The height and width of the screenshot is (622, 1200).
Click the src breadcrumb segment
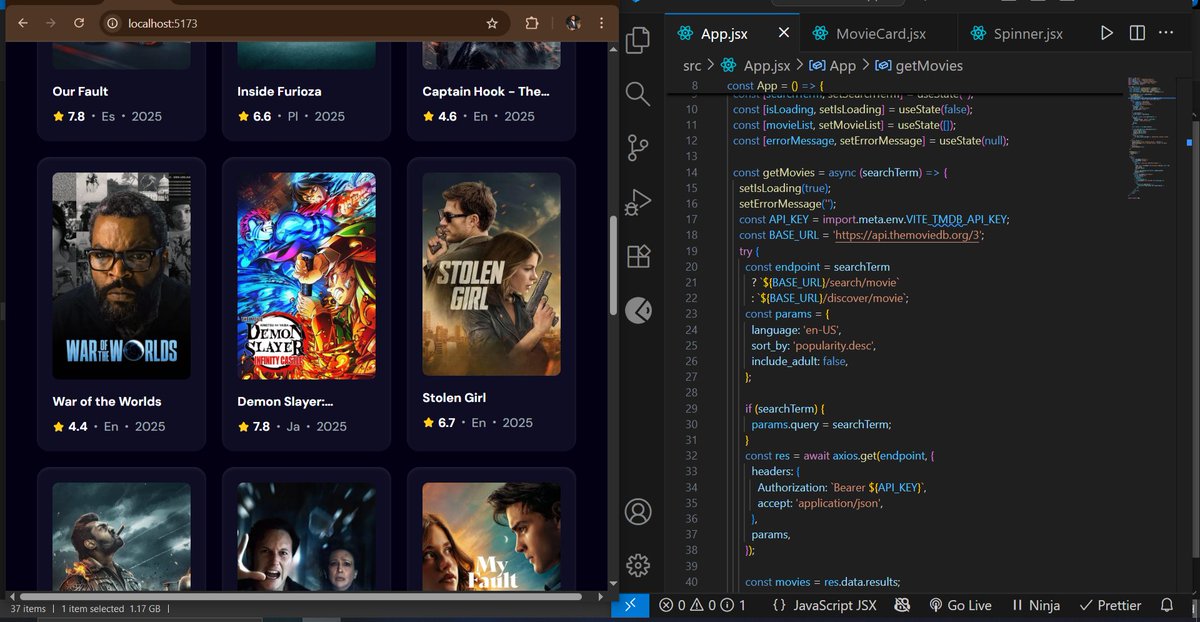pos(692,66)
